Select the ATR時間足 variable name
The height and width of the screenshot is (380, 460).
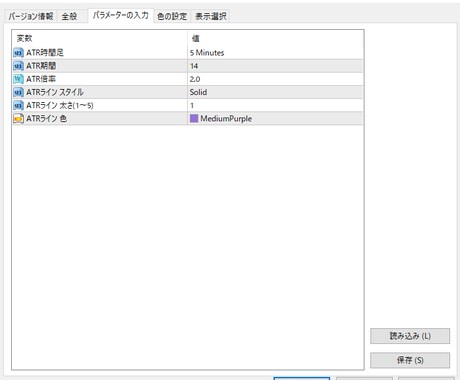45,53
